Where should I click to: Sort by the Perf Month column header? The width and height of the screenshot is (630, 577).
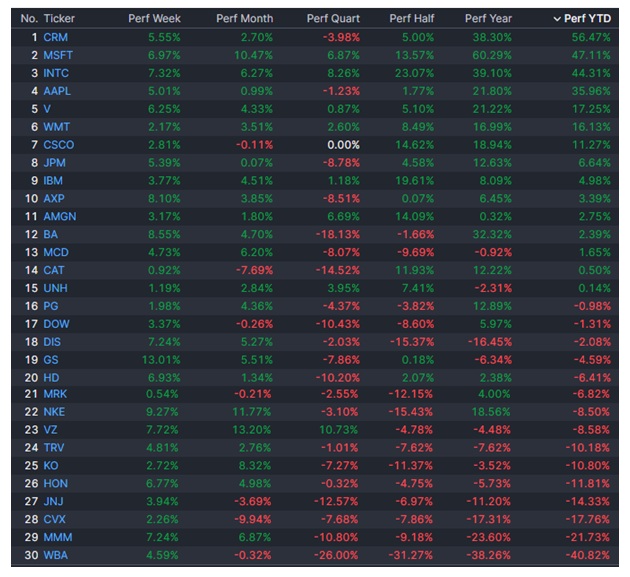244,18
